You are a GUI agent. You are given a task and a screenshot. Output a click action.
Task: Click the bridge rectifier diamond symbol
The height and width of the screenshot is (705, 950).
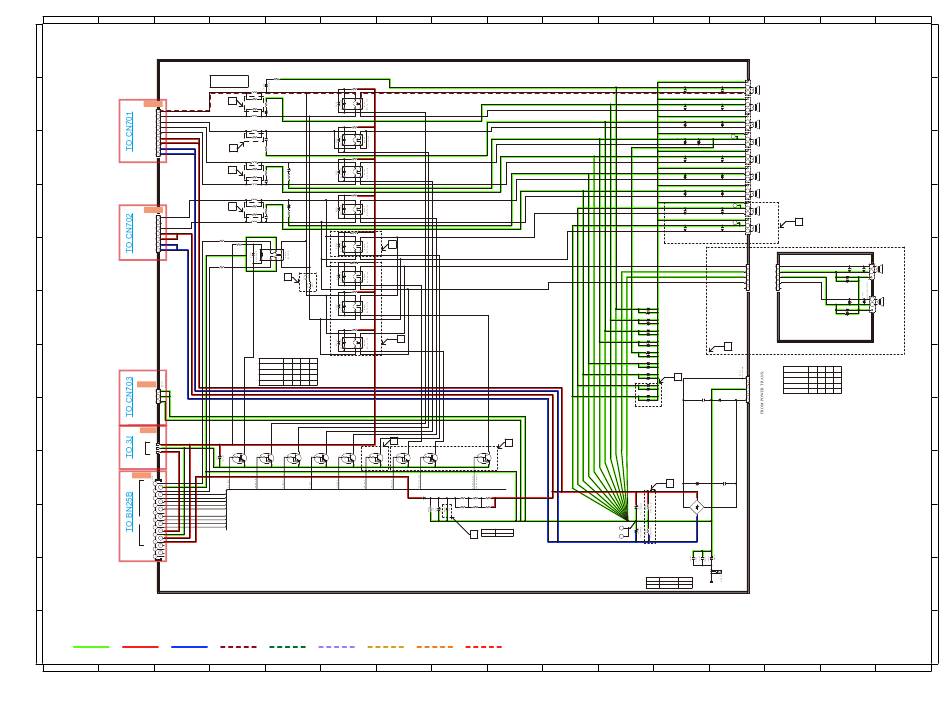(697, 506)
